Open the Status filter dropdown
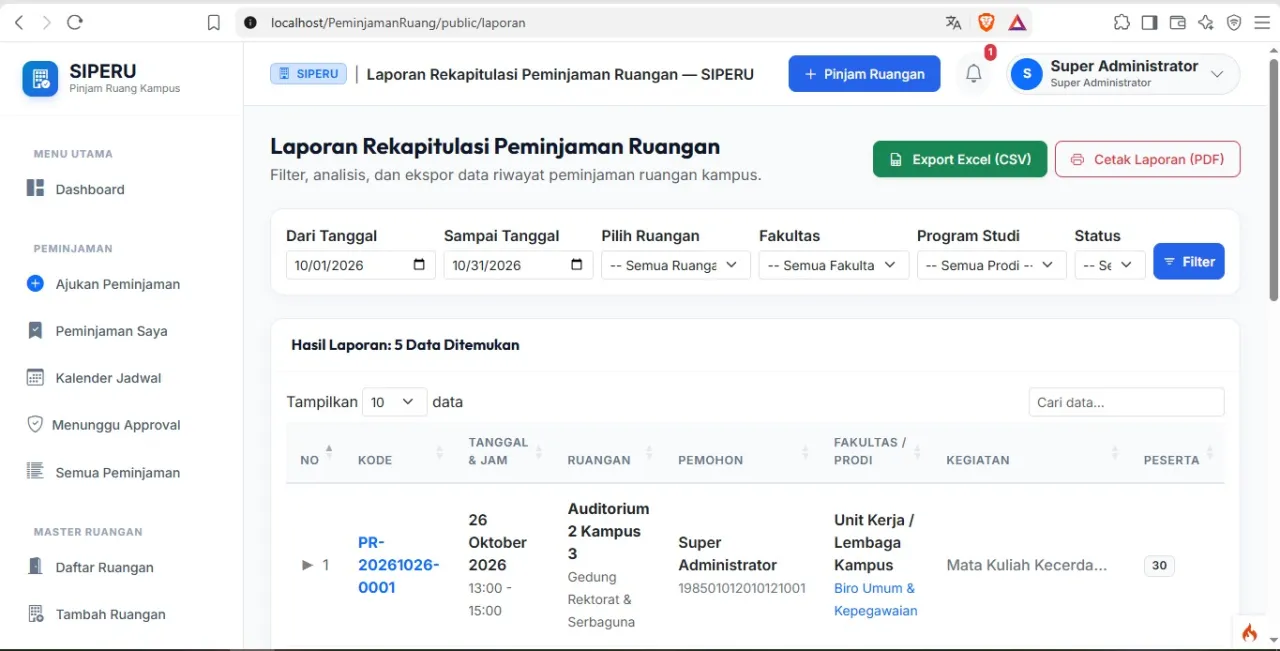Image resolution: width=1280 pixels, height=651 pixels. tap(1110, 265)
